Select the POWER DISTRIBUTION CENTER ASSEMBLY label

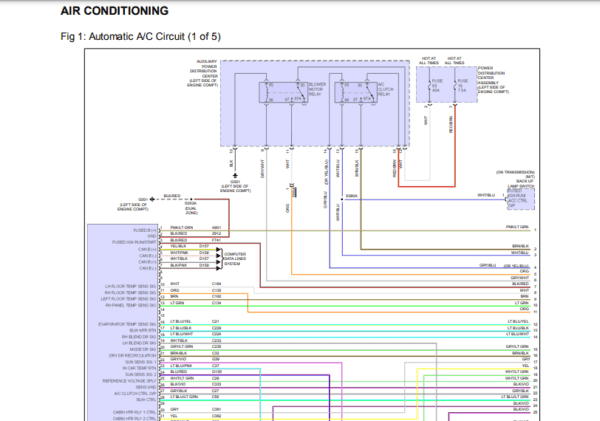pos(493,80)
